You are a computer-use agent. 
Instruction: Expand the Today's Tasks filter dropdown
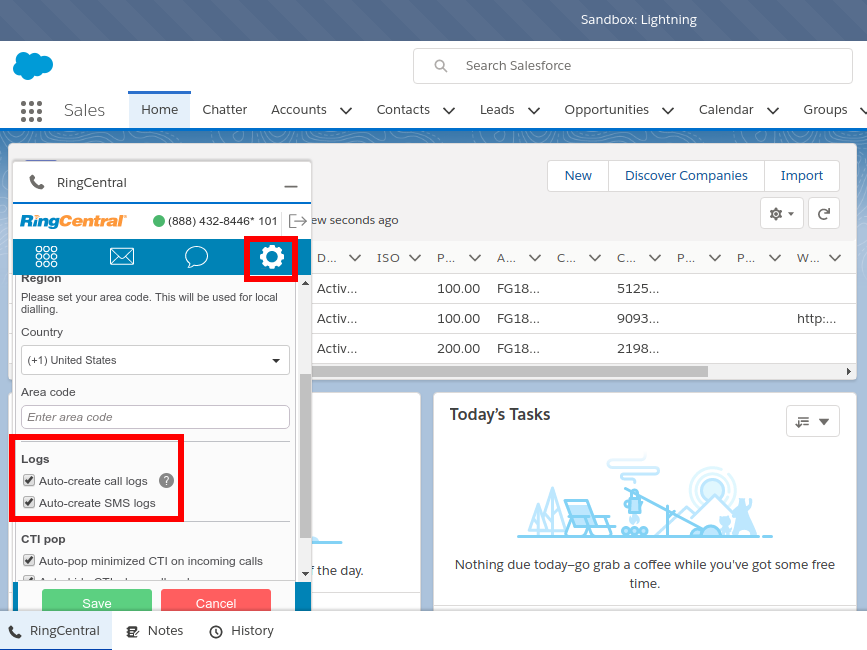(812, 422)
